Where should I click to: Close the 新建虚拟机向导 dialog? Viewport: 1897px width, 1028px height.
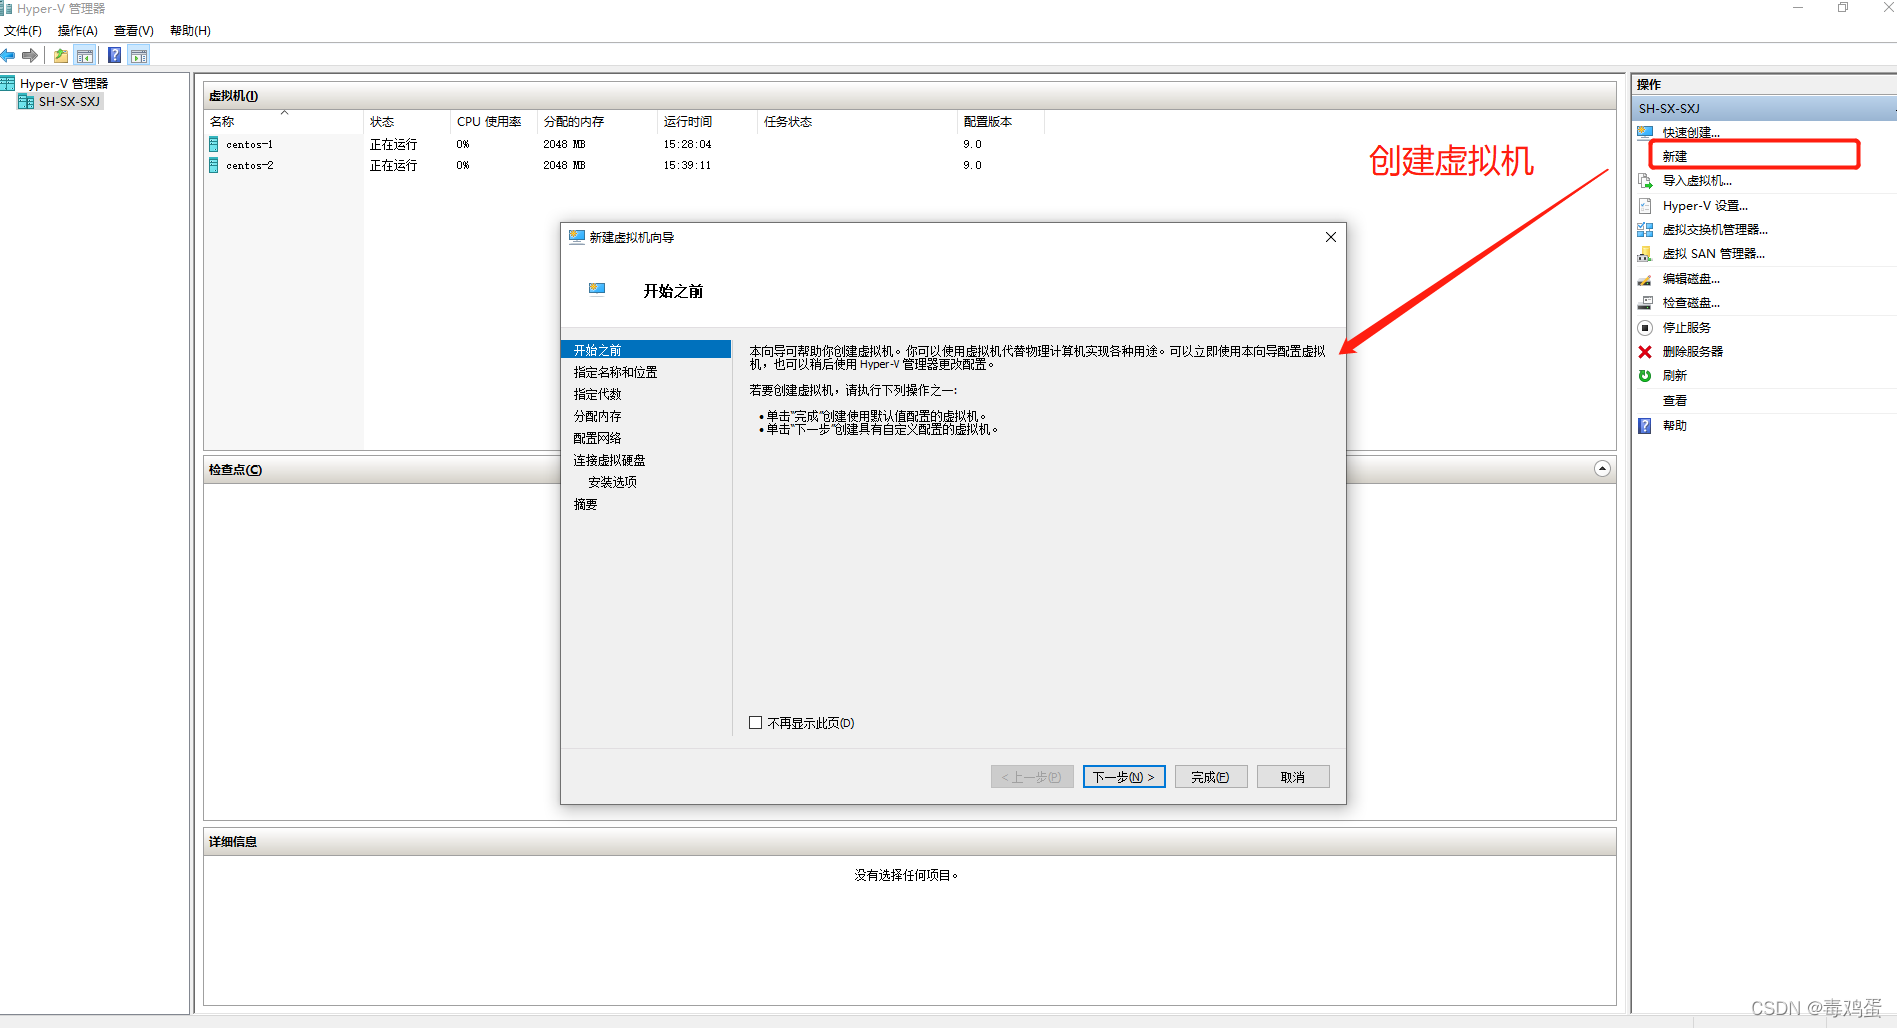click(1331, 237)
